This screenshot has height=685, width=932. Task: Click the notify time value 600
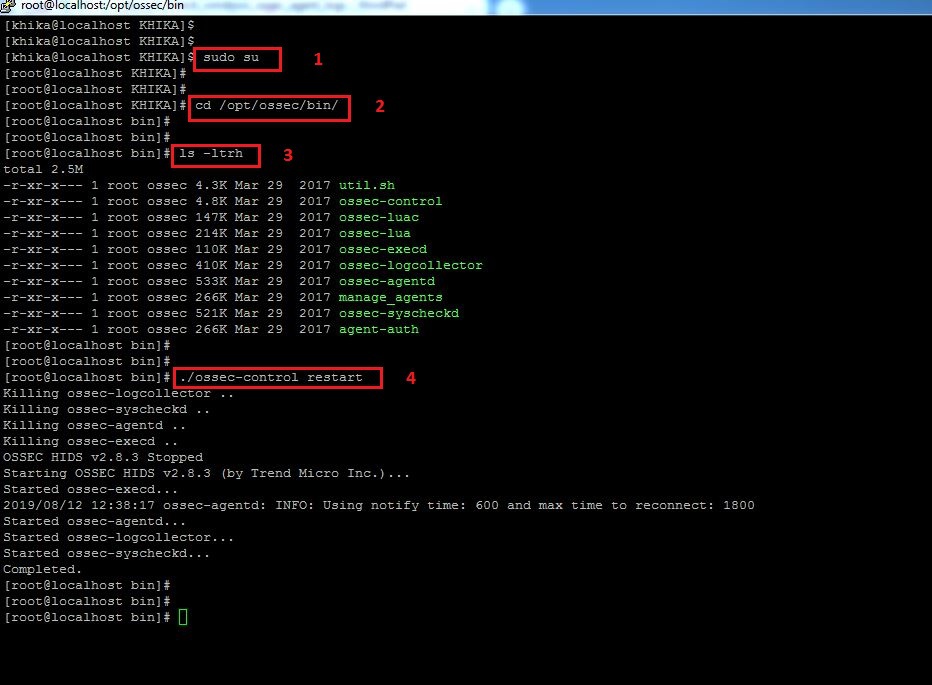pos(487,505)
